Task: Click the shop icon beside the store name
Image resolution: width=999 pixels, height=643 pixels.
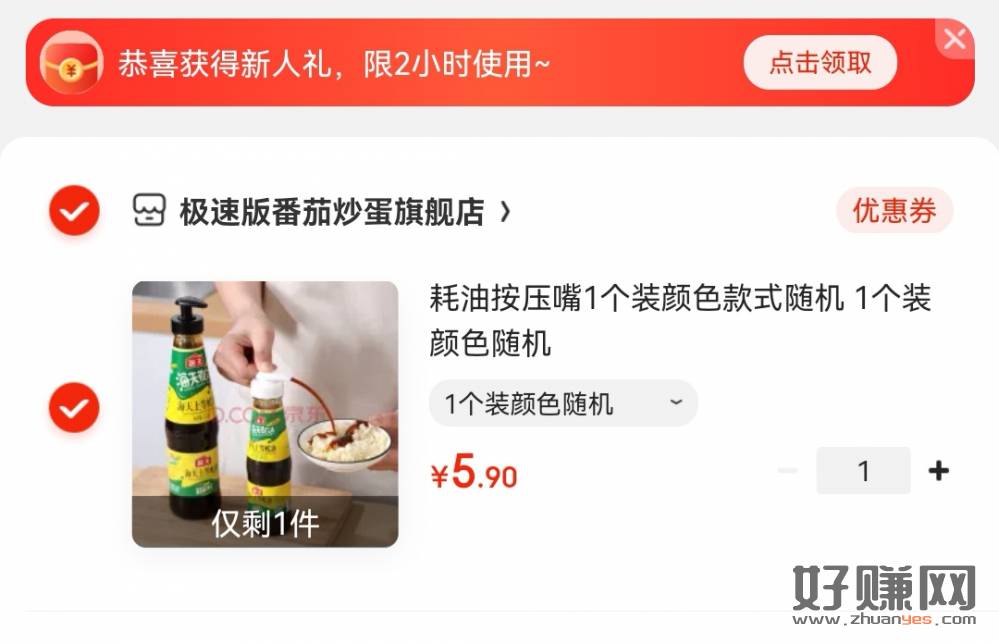Action: coord(149,210)
